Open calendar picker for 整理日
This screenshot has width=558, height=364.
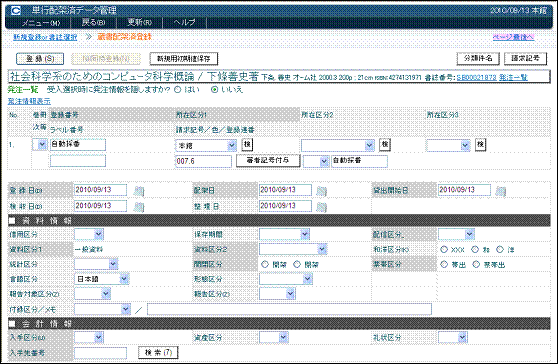coord(321,207)
